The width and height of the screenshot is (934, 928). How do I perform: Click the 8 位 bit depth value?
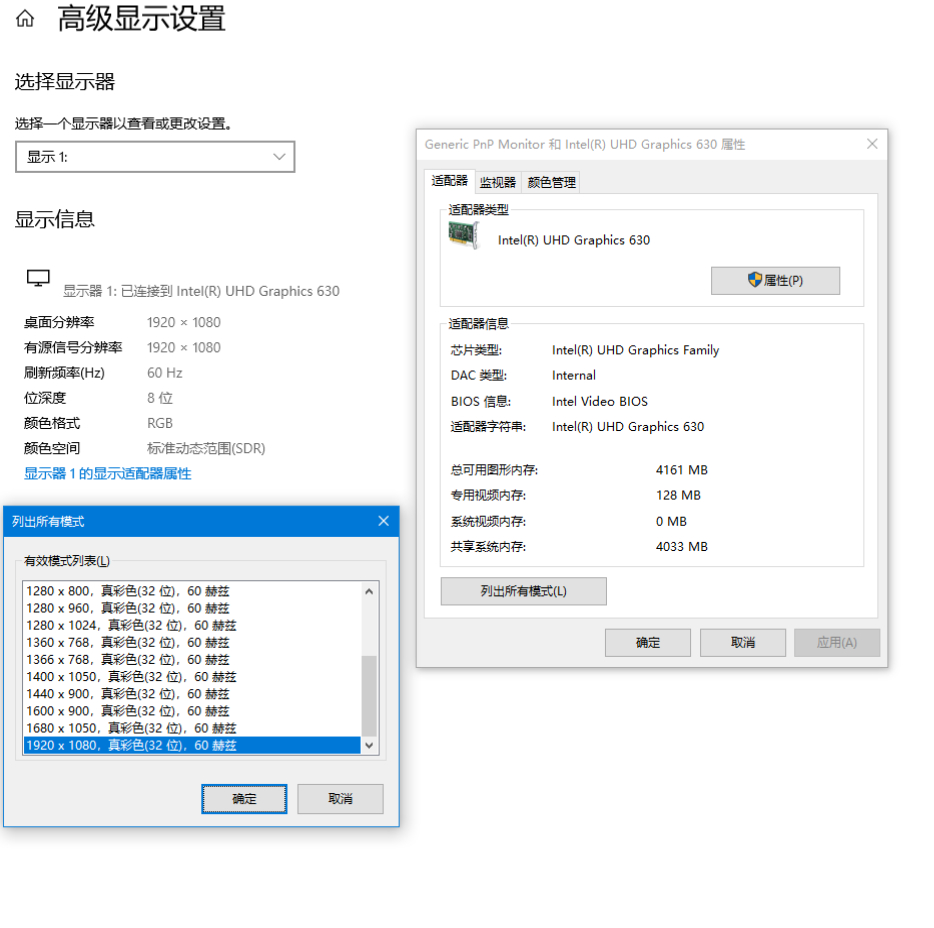click(x=160, y=398)
